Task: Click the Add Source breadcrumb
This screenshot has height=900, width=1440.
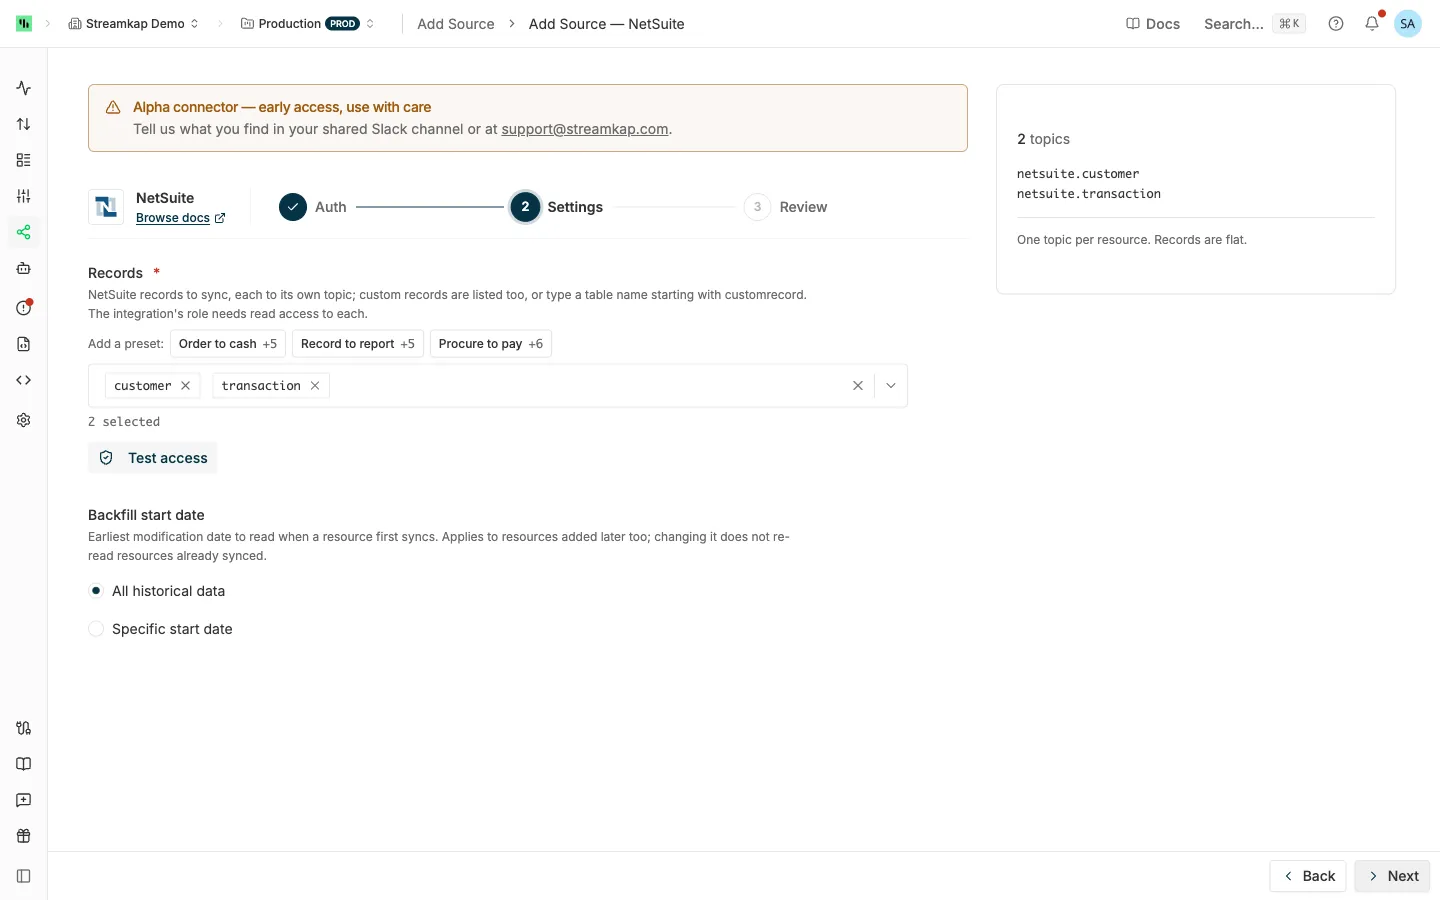Action: point(456,24)
